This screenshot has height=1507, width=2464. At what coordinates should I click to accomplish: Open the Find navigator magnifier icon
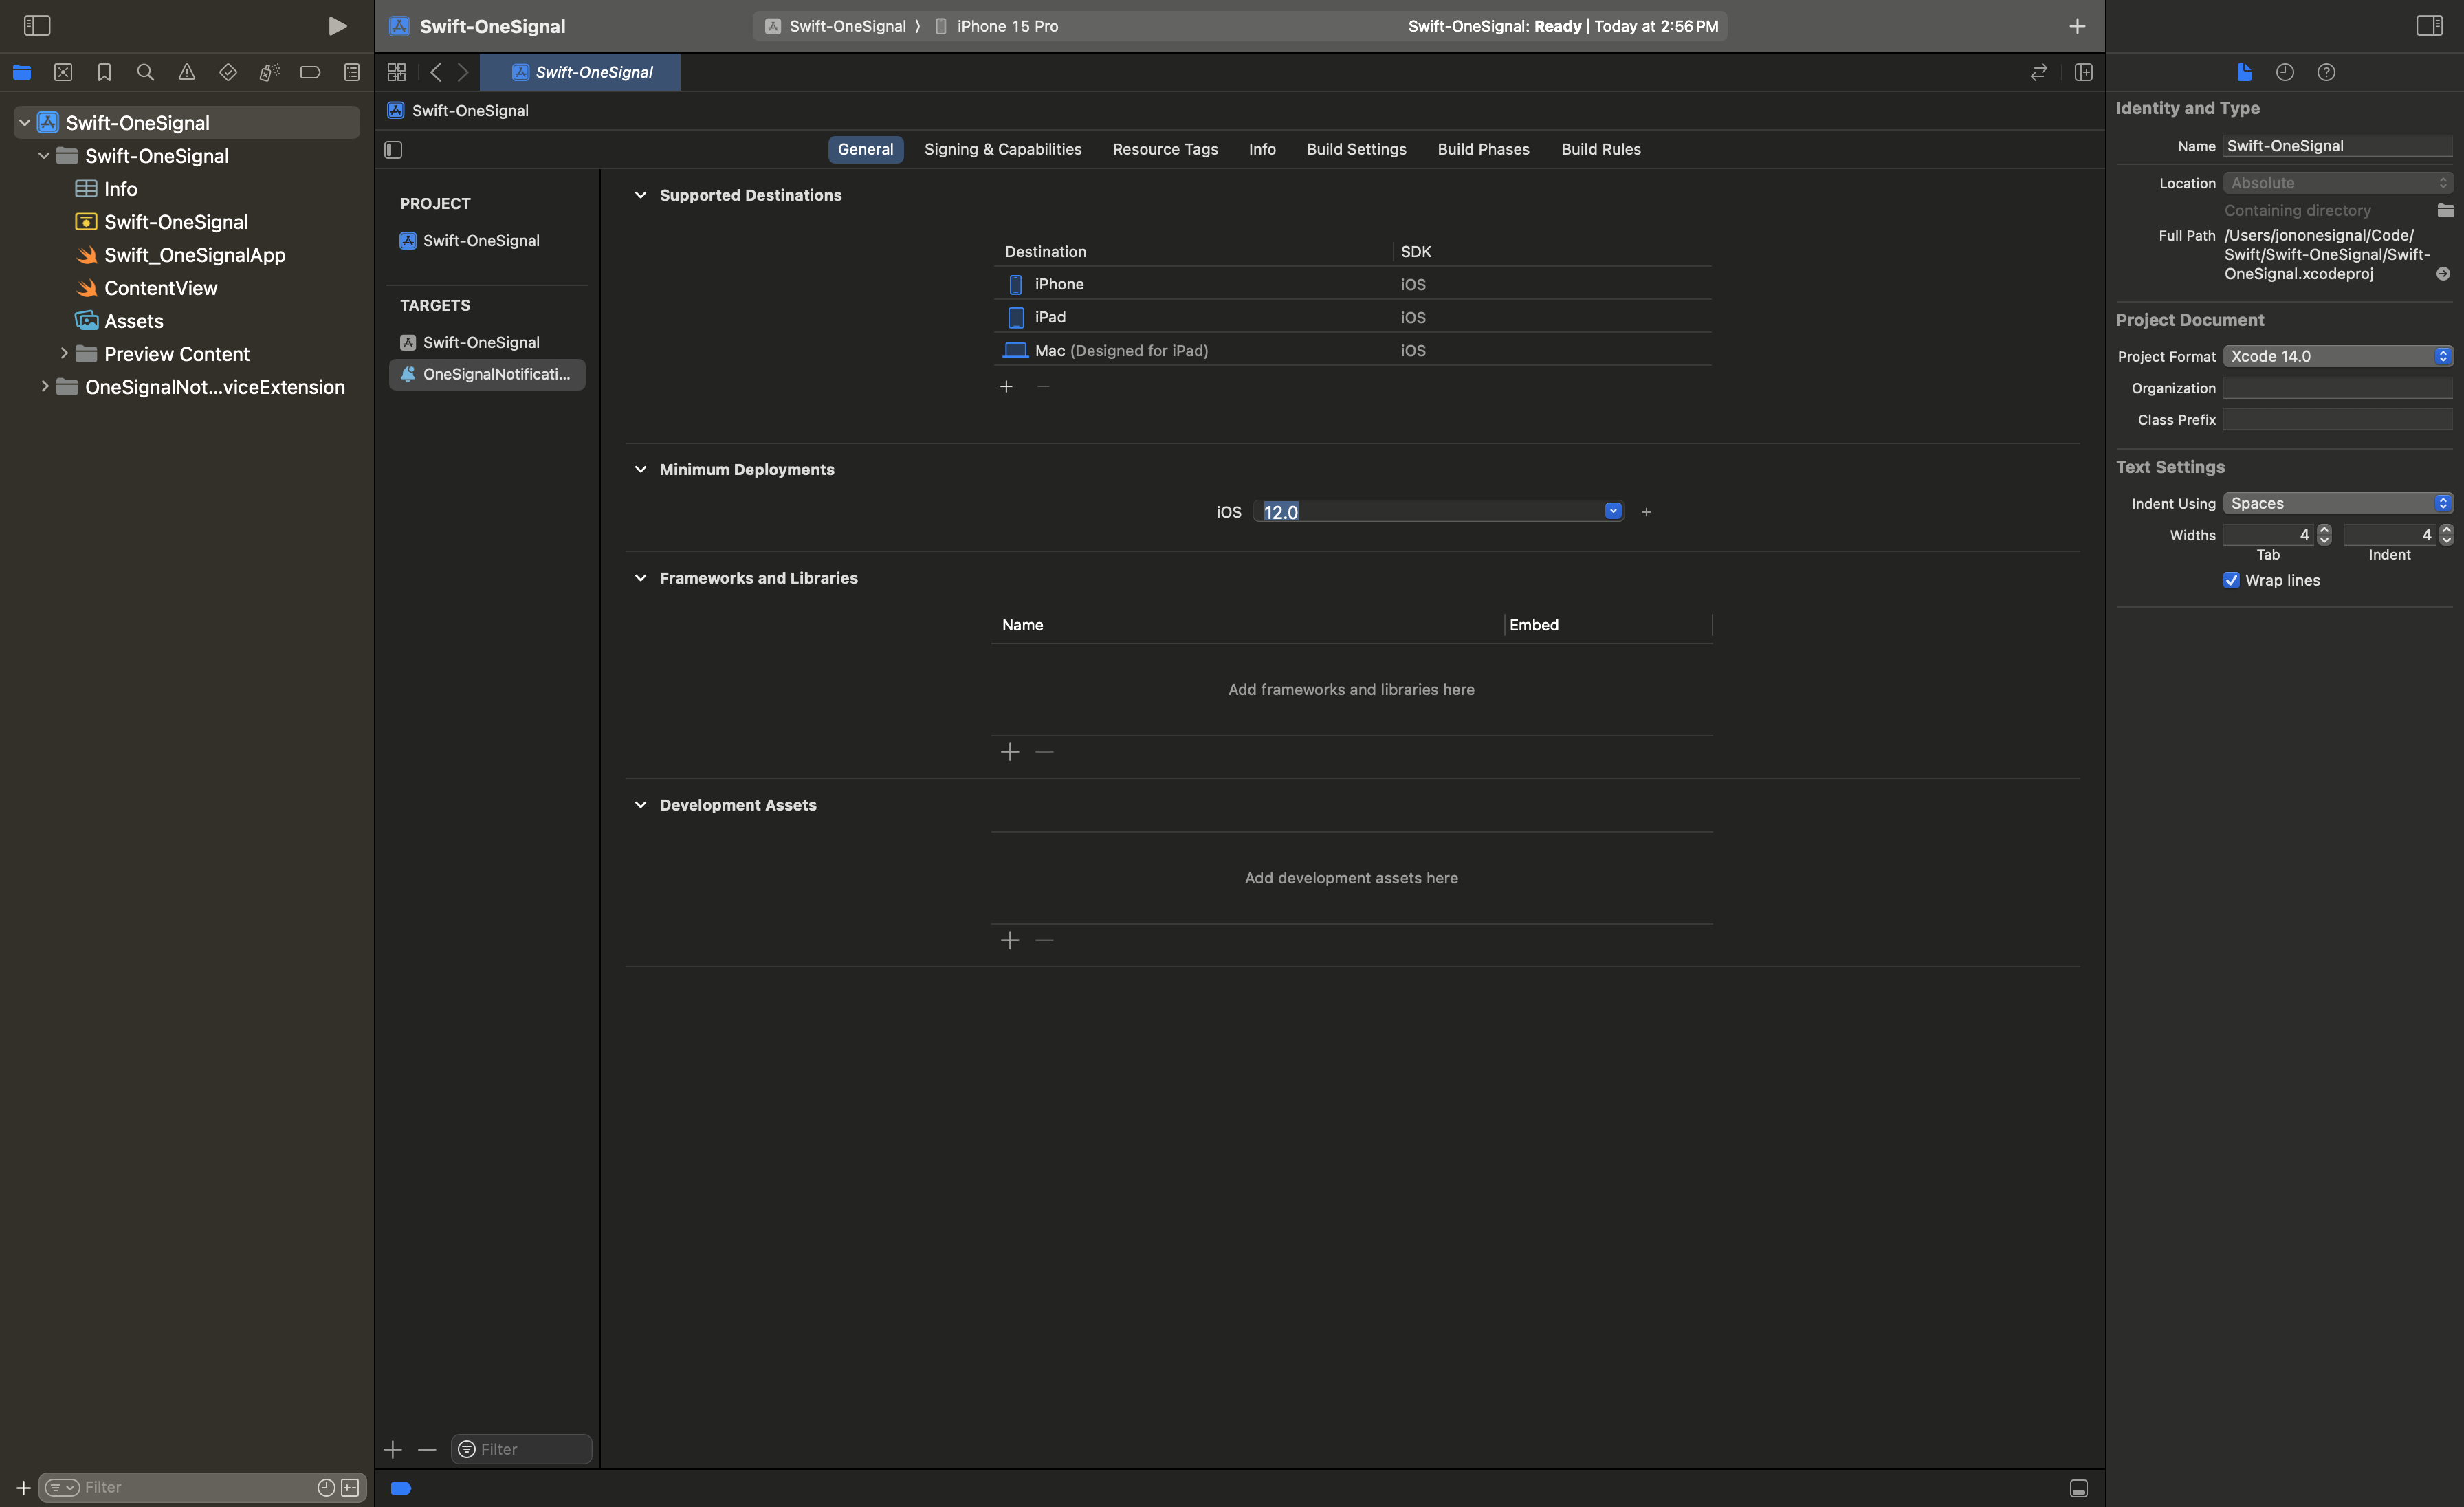pyautogui.click(x=145, y=72)
